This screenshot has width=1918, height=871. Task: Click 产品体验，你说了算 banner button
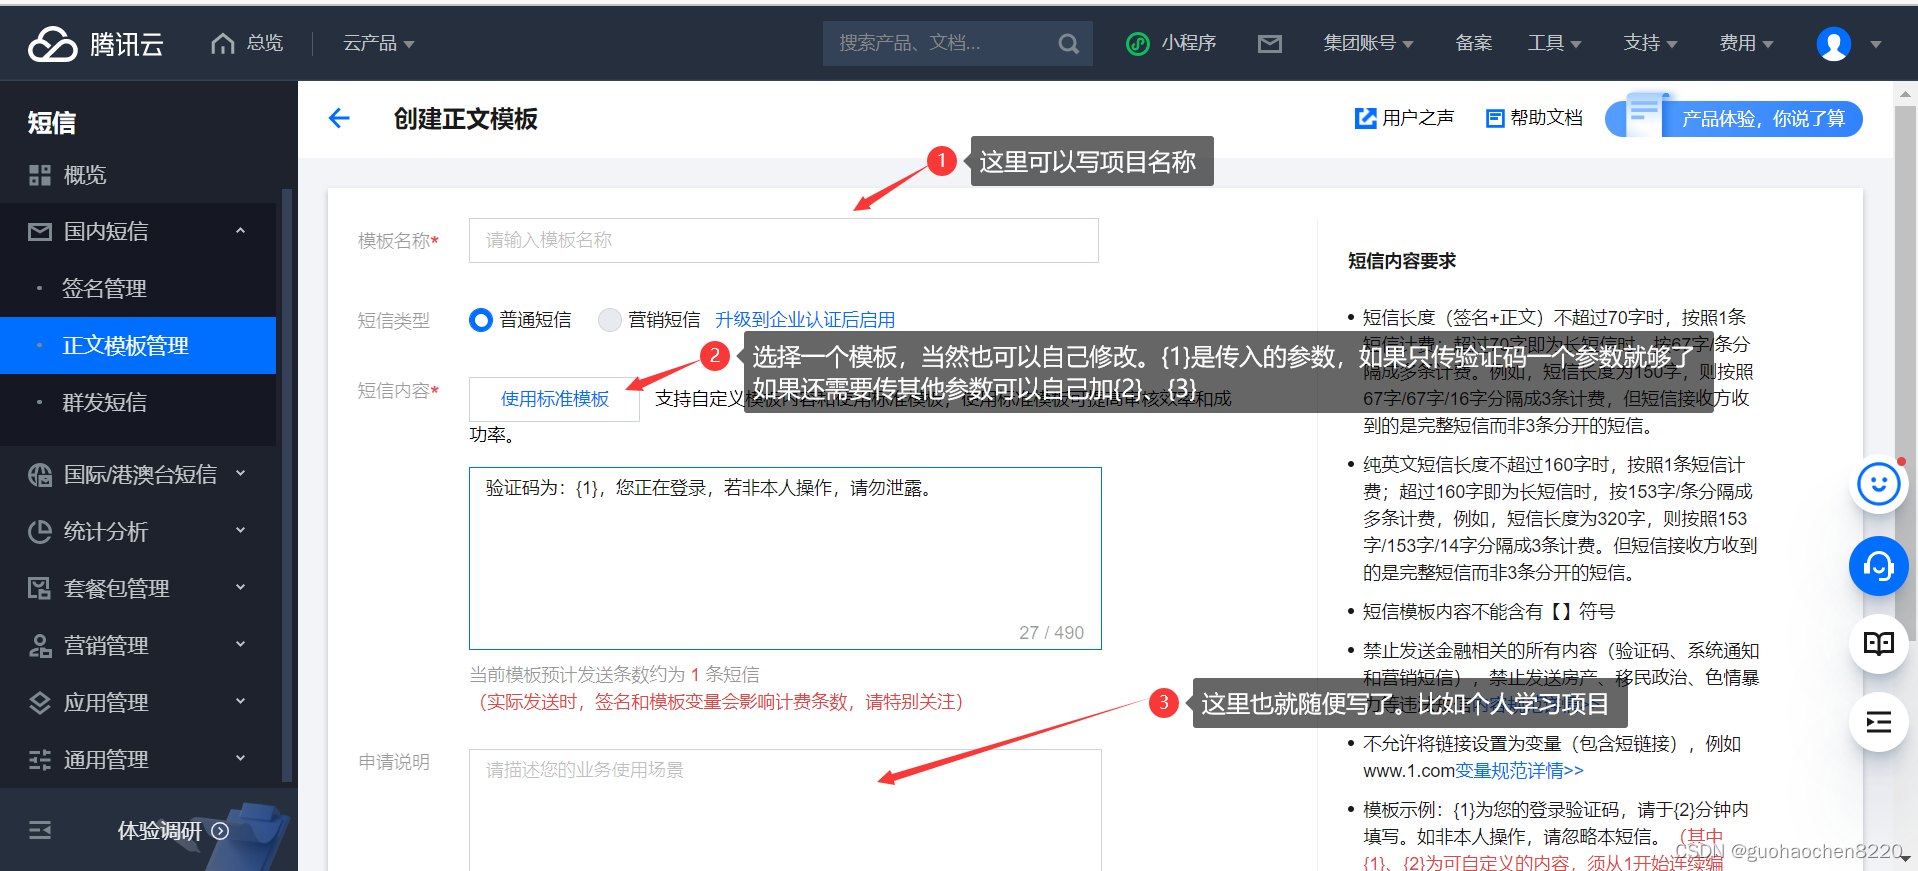[x=1734, y=118]
